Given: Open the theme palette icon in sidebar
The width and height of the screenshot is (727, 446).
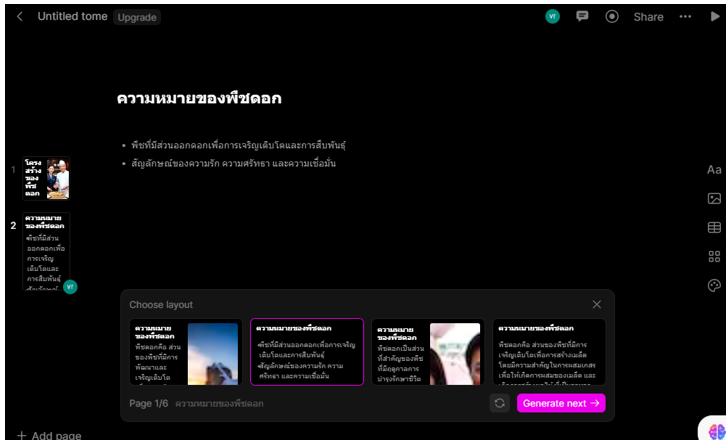Looking at the screenshot, I should (x=714, y=285).
